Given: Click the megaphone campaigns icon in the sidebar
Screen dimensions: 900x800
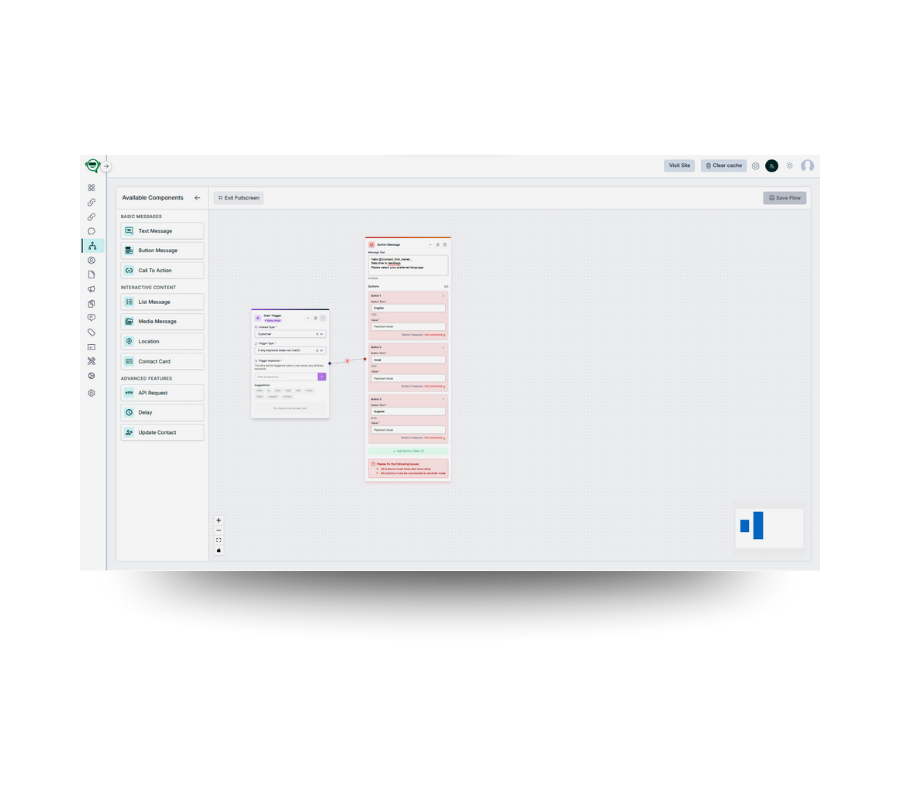Looking at the screenshot, I should coord(91,289).
